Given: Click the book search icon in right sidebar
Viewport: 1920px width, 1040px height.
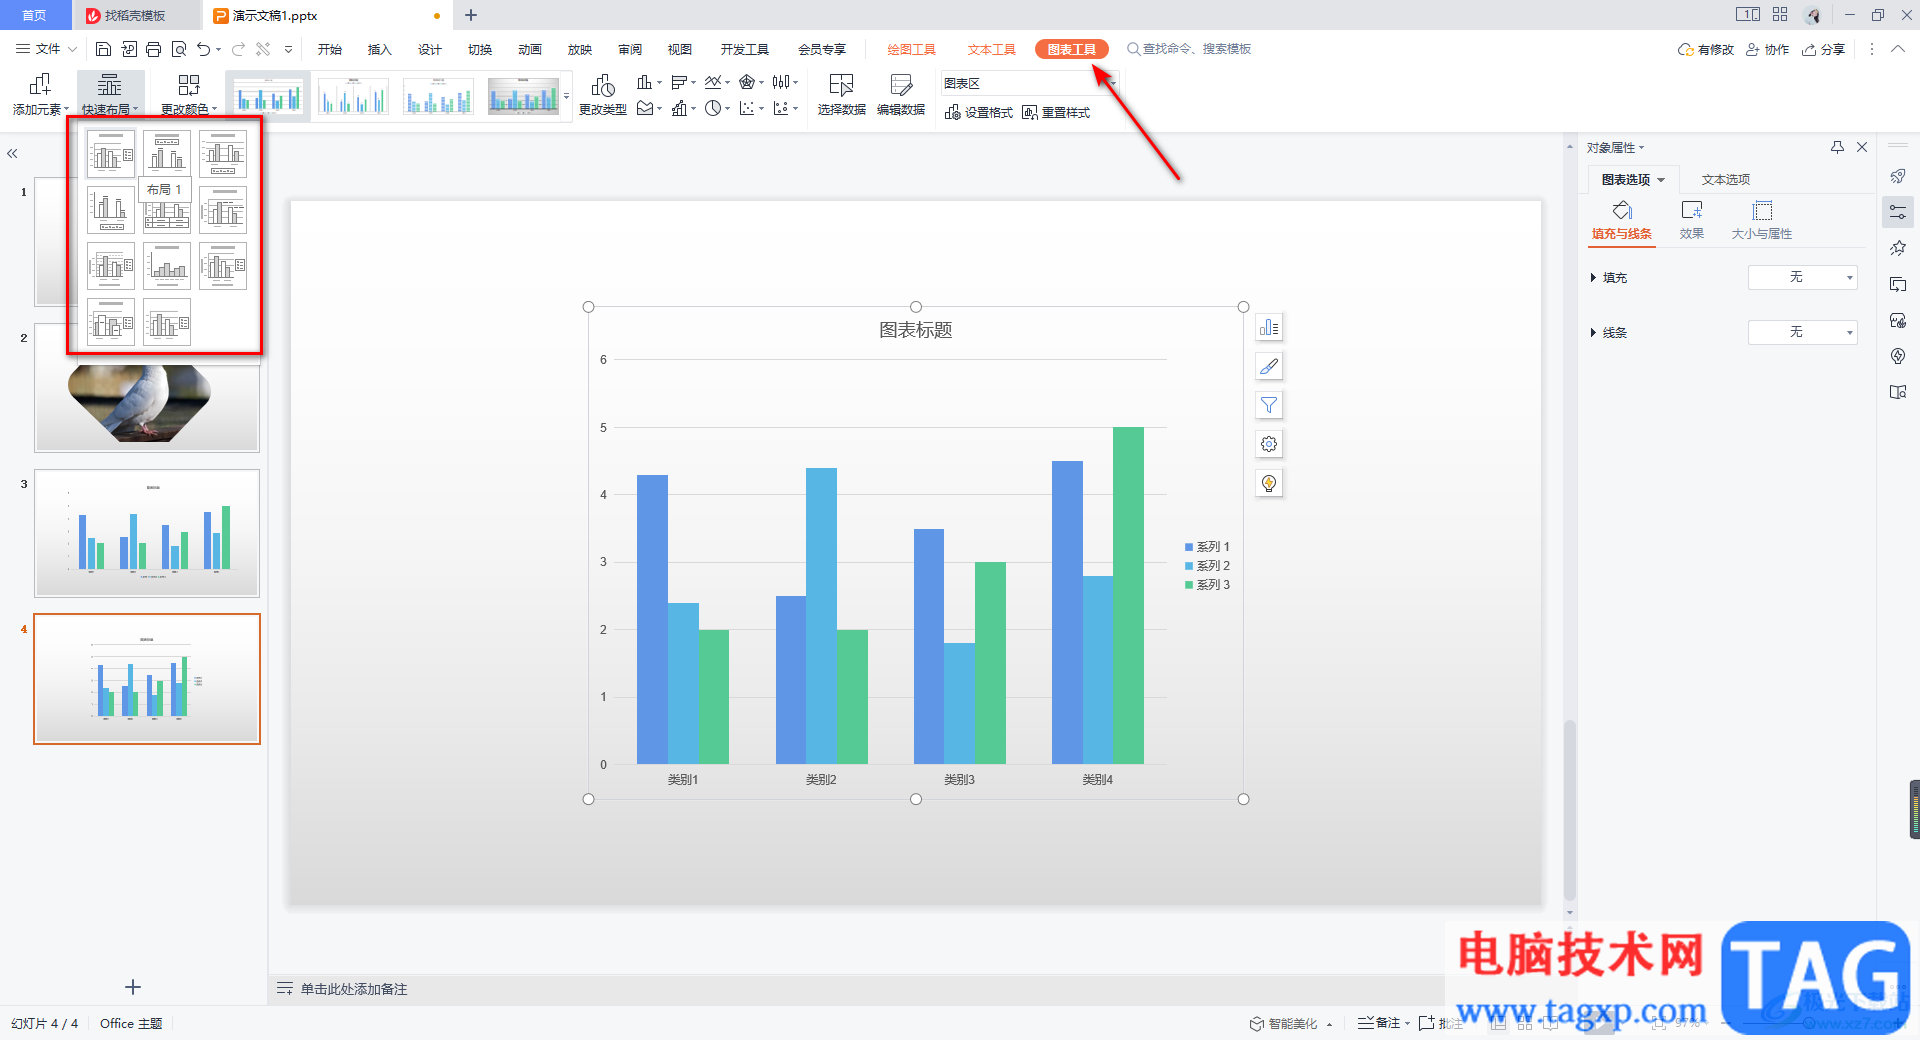Looking at the screenshot, I should pos(1898,392).
